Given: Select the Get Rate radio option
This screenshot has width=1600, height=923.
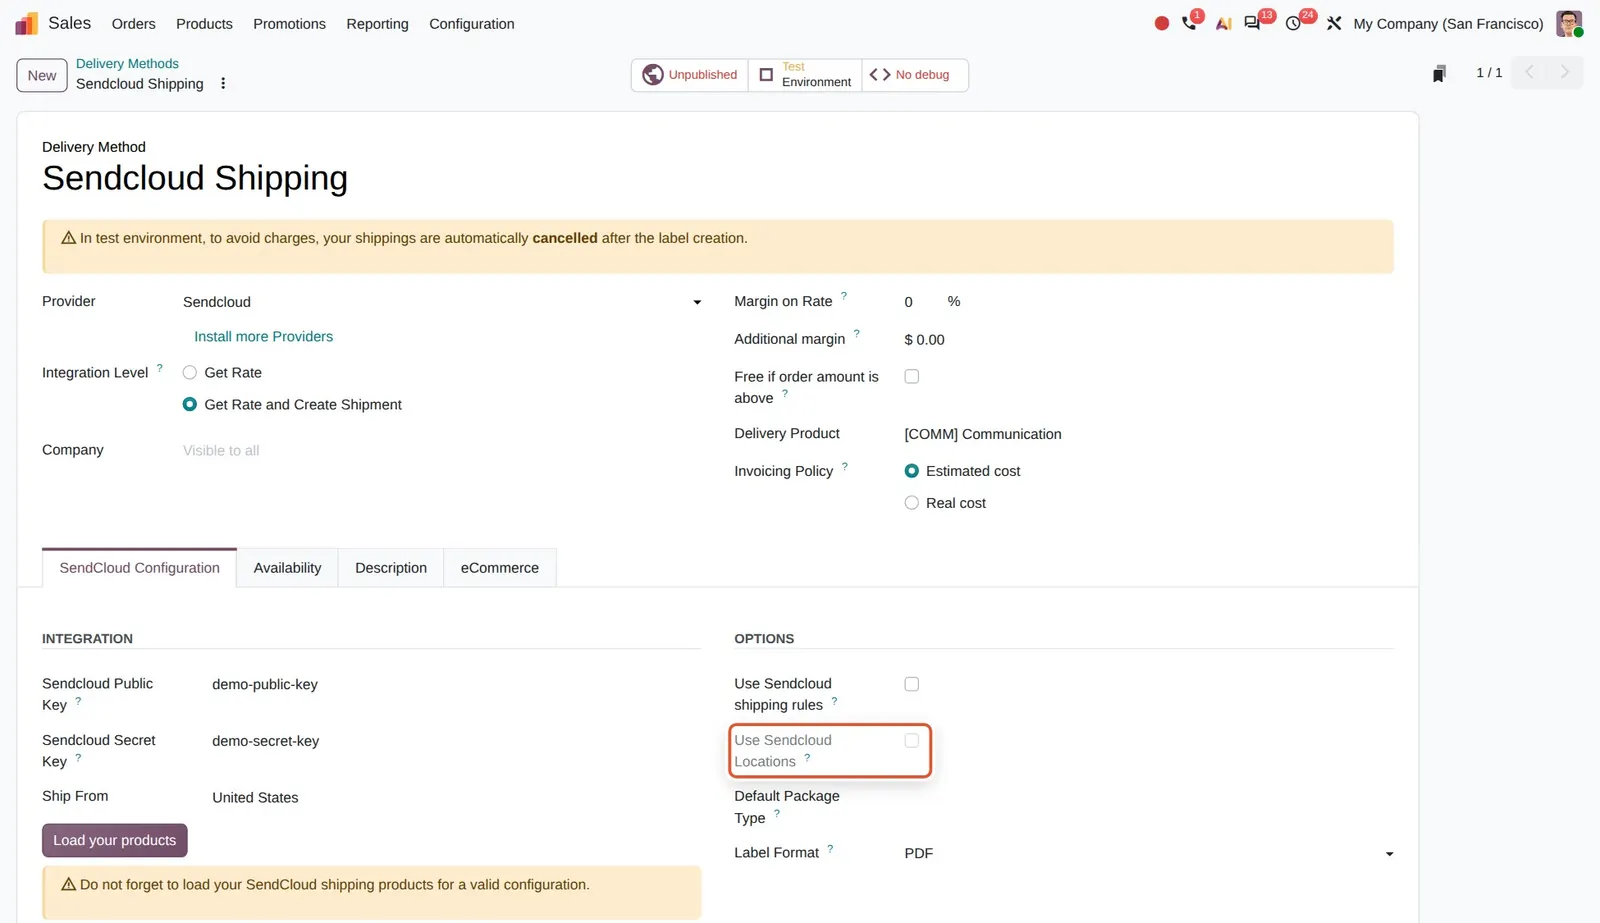Looking at the screenshot, I should click(x=190, y=373).
